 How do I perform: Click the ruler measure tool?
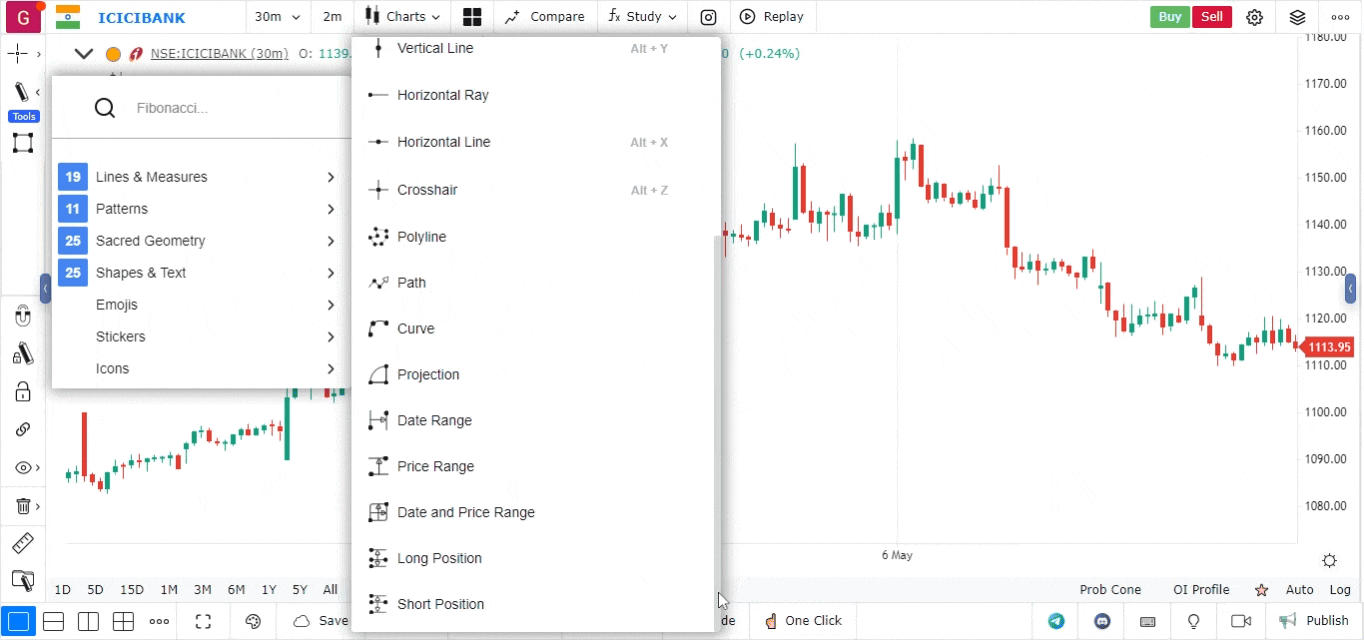(22, 544)
